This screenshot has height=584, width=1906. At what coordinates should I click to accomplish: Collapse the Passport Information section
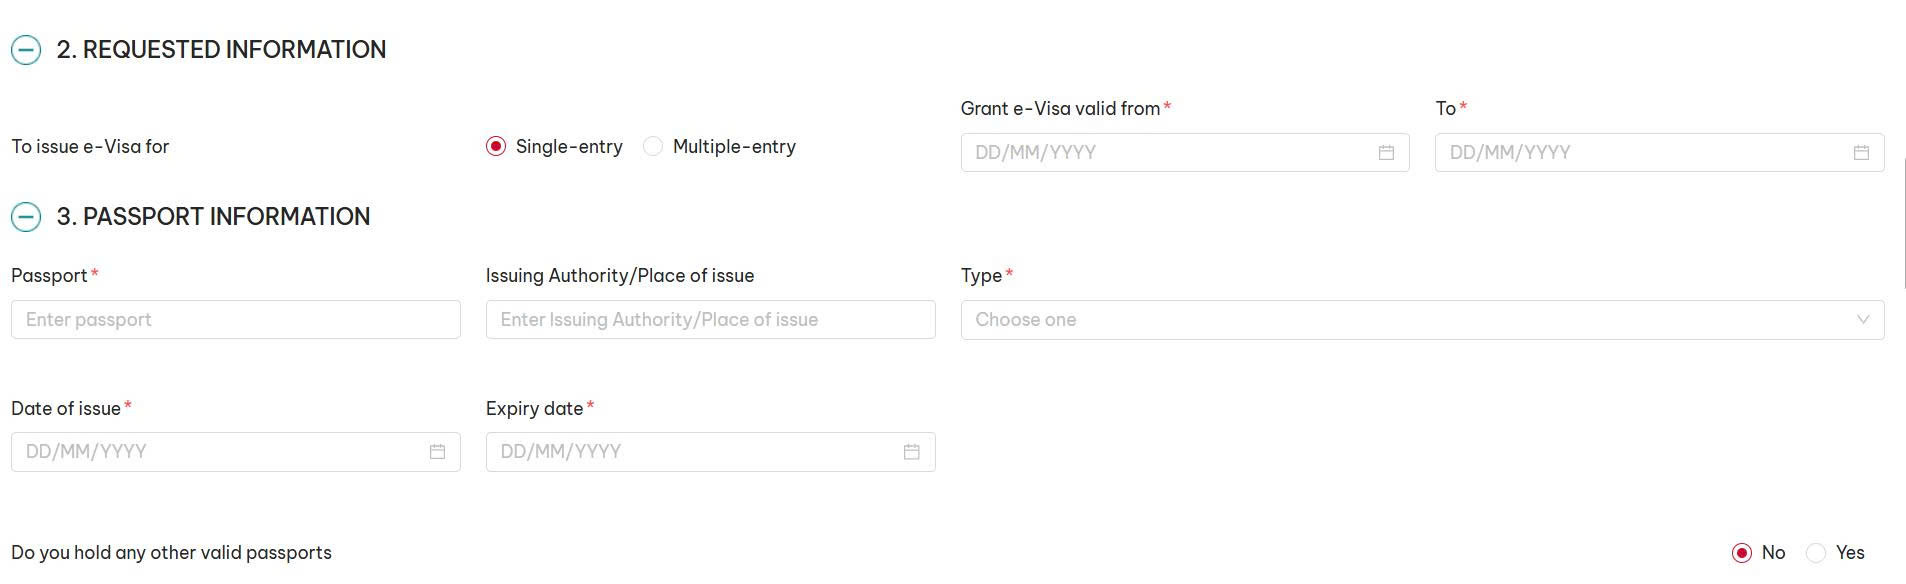coord(26,217)
